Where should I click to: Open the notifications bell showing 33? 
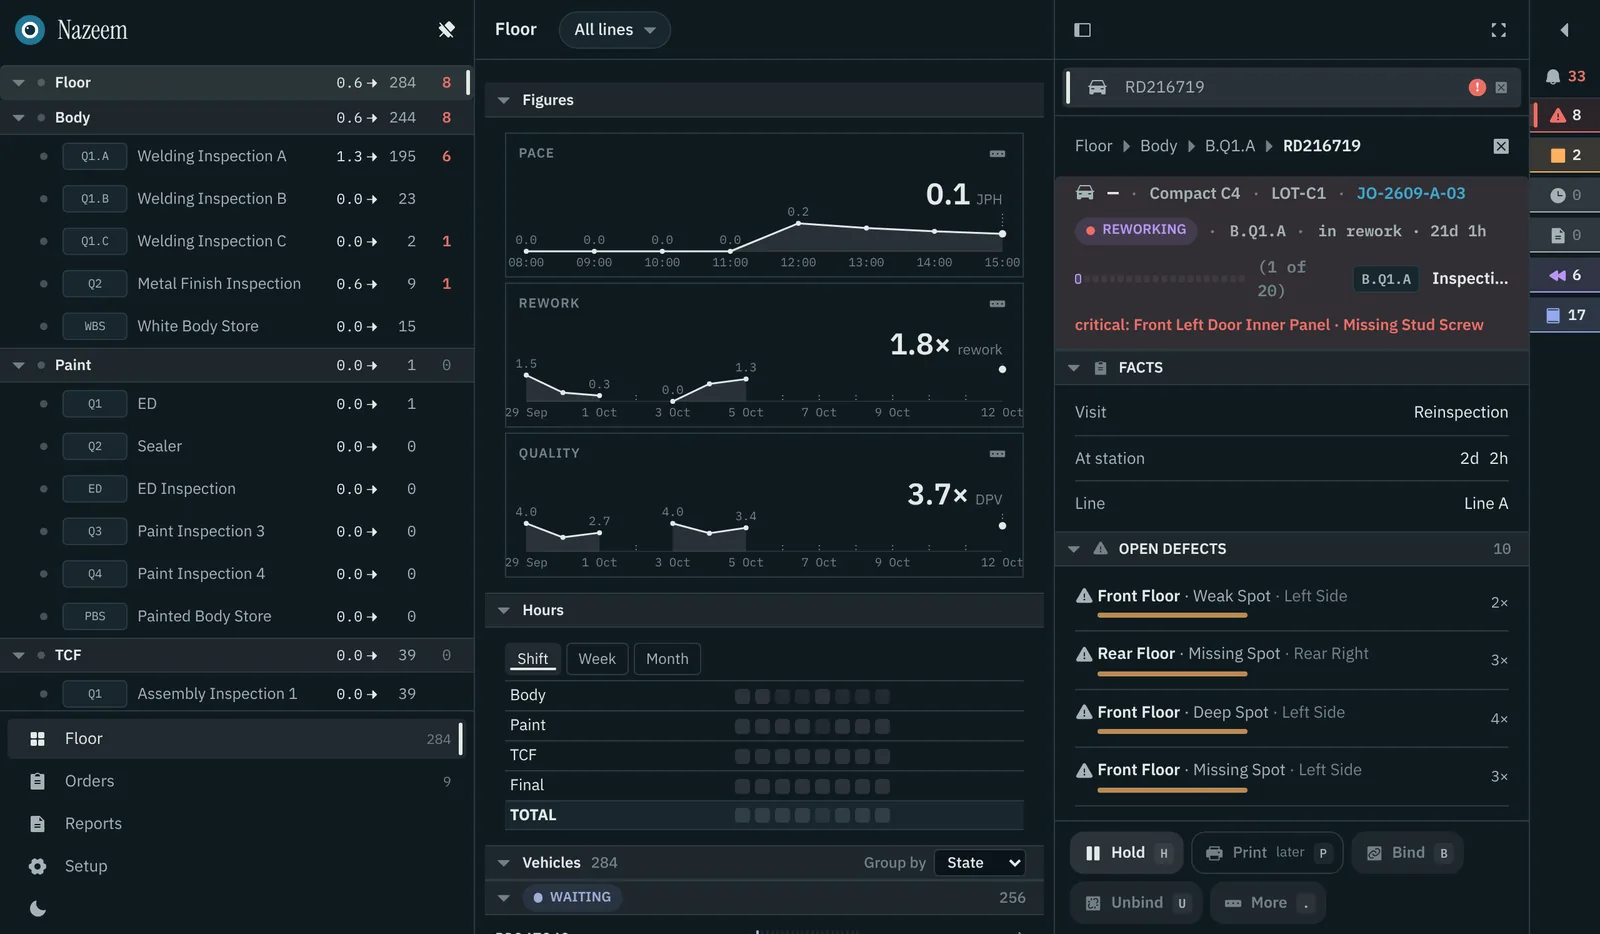pyautogui.click(x=1565, y=76)
